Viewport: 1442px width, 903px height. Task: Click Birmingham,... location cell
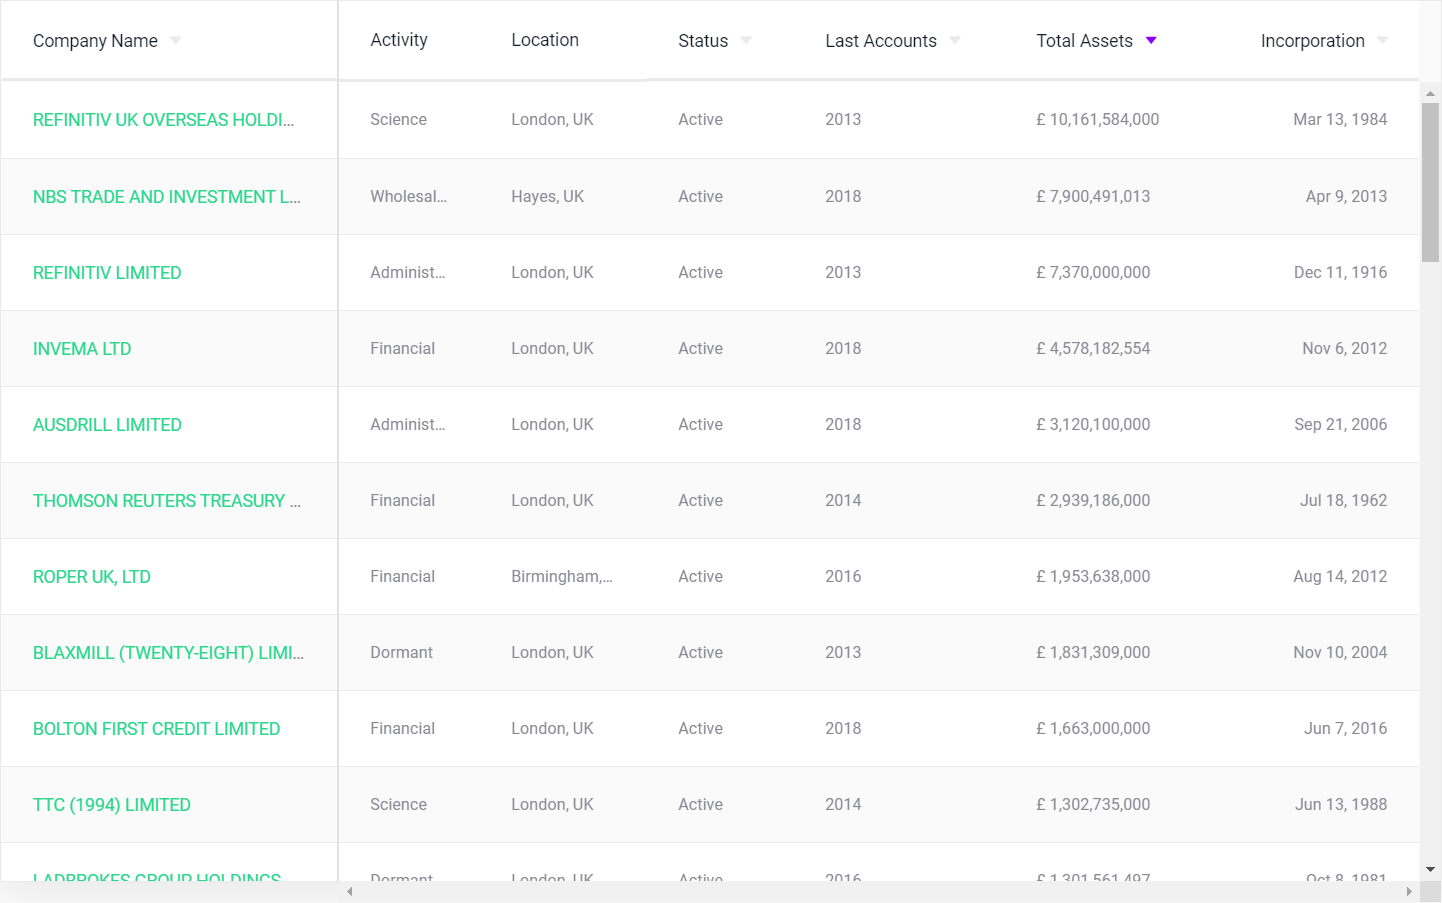point(562,576)
